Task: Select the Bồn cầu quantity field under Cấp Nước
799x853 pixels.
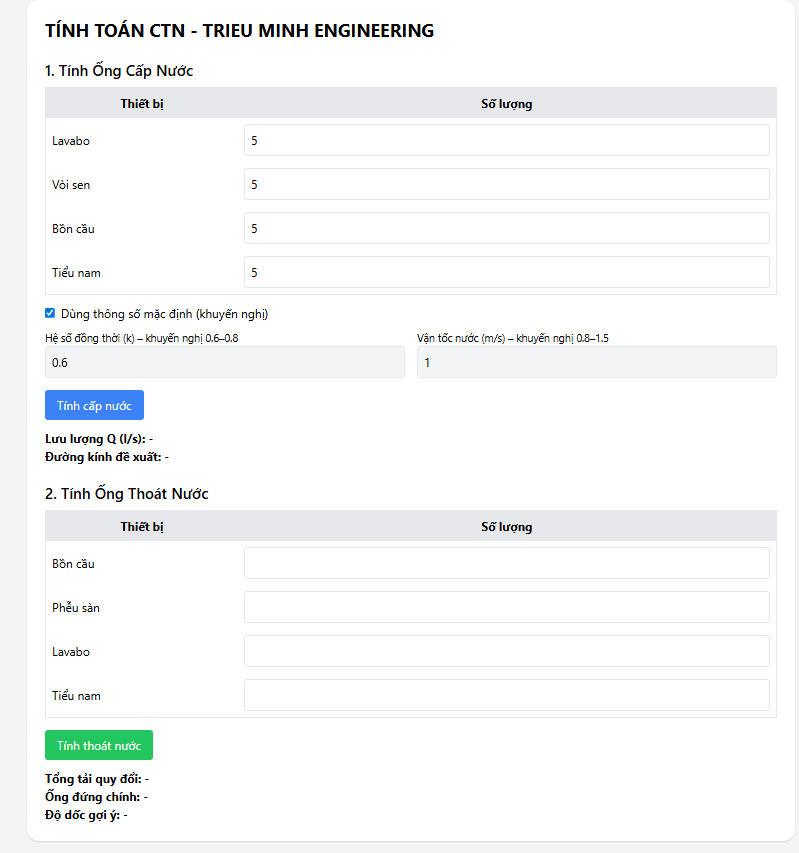Action: coord(506,229)
